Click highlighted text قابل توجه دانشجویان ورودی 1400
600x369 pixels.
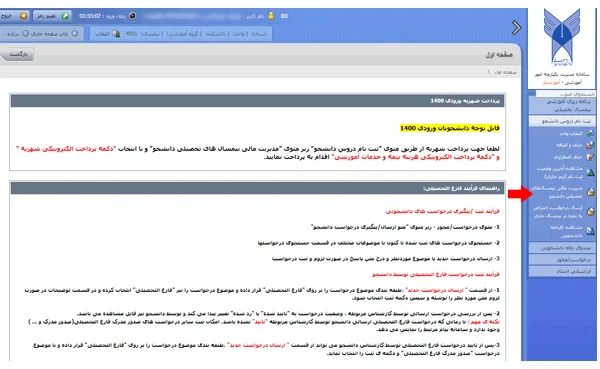450,128
